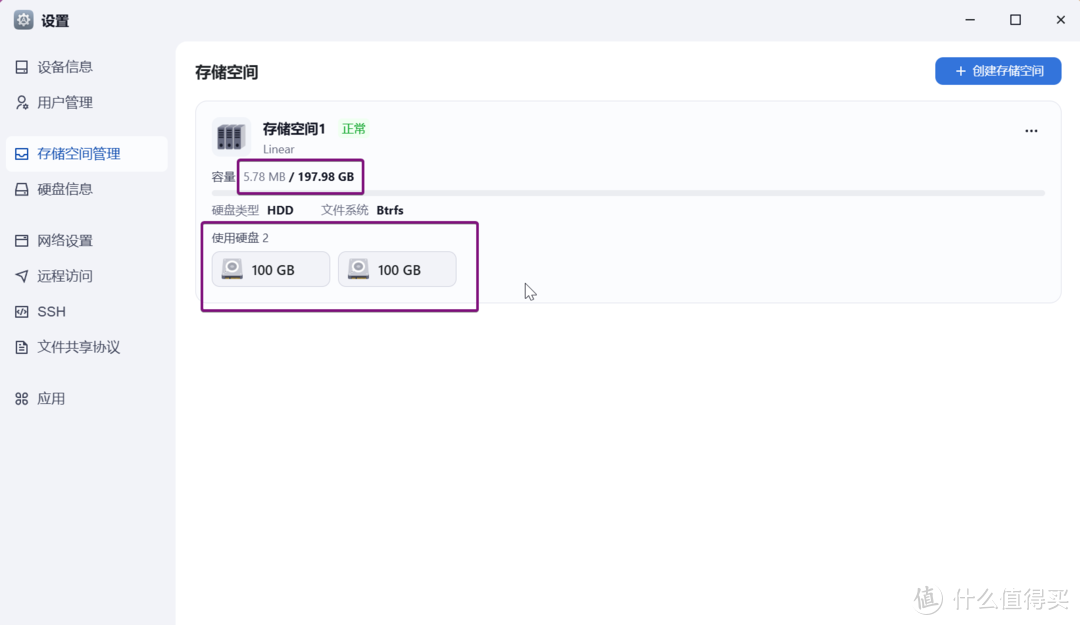
Task: Open 远程访问 sidebar entry
Action: coord(87,276)
